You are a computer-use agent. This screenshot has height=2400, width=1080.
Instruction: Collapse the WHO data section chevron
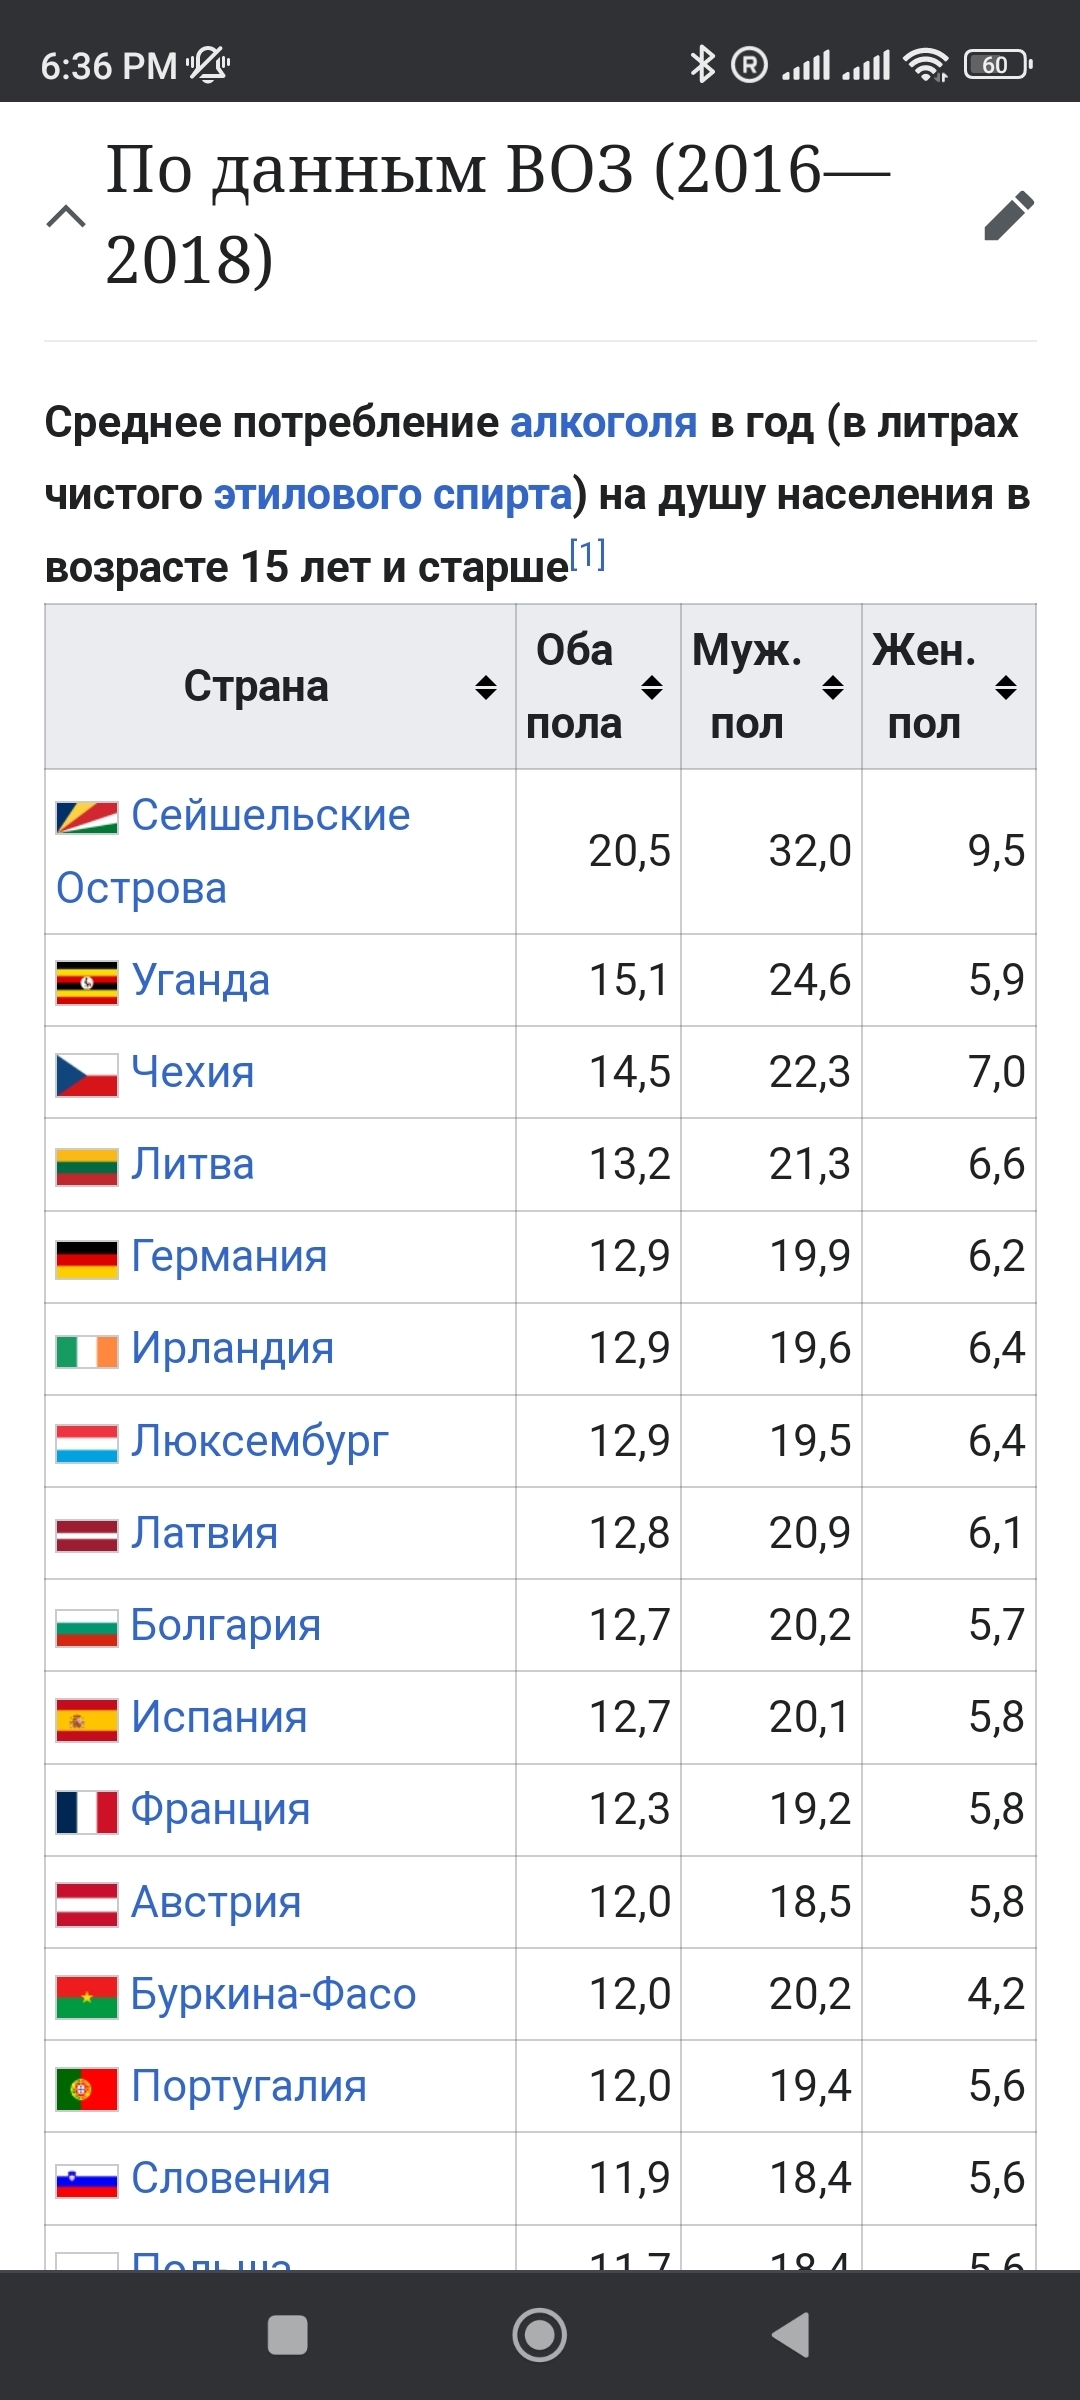pyautogui.click(x=66, y=216)
